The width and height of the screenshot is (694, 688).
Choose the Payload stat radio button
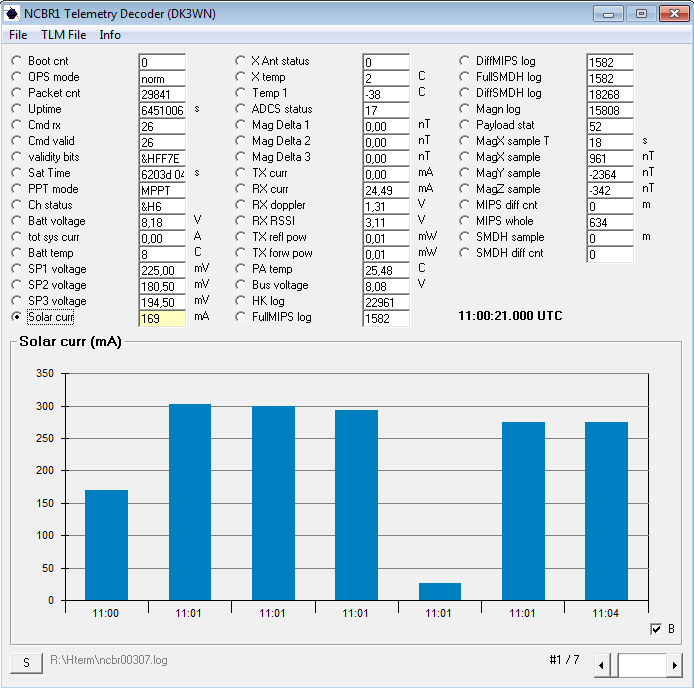pyautogui.click(x=465, y=125)
